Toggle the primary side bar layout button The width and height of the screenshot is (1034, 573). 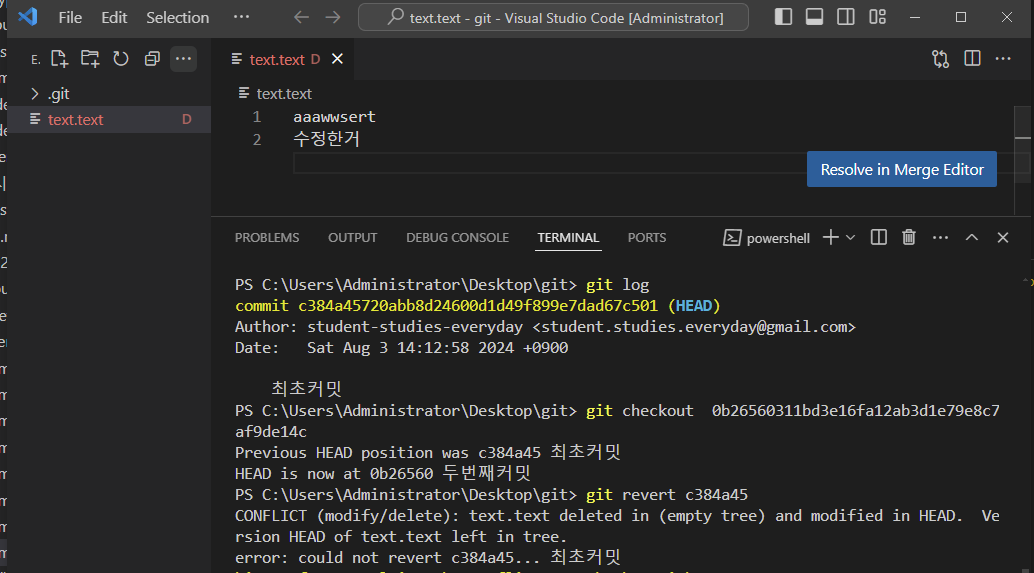[784, 17]
